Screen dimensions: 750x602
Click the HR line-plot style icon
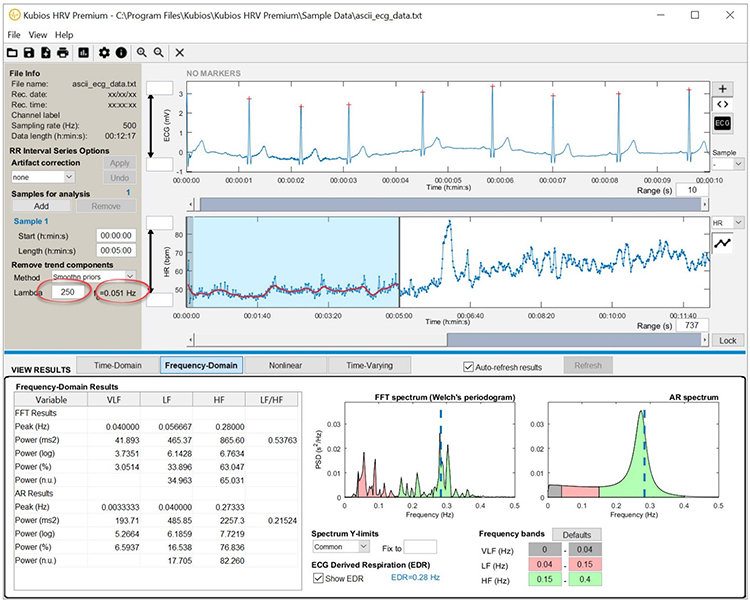tap(723, 242)
